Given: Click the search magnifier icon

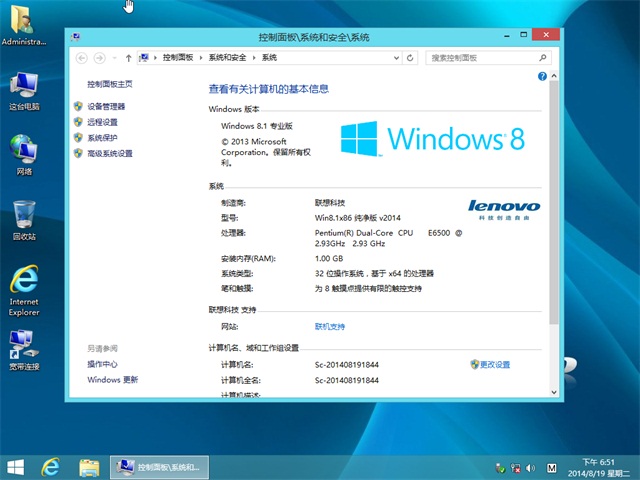Looking at the screenshot, I should [x=543, y=58].
